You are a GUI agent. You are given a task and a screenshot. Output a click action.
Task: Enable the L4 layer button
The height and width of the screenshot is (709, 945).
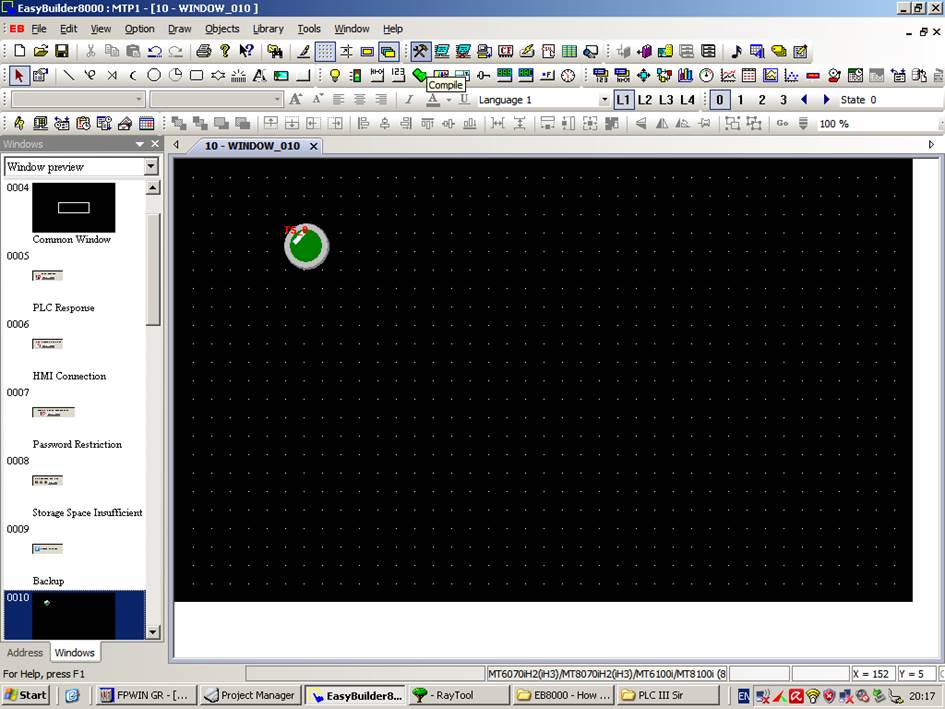[x=688, y=100]
